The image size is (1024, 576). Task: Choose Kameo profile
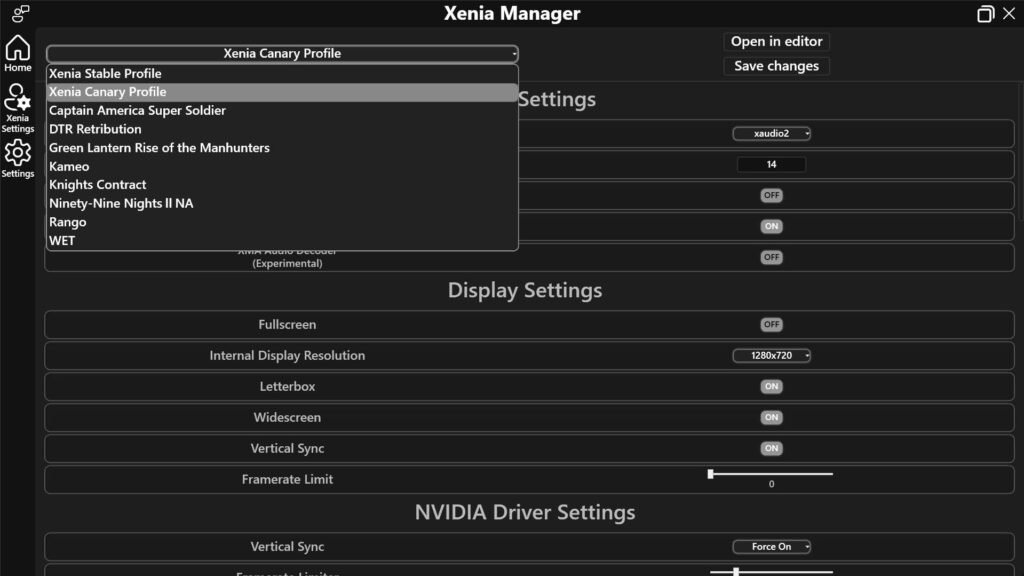click(x=282, y=167)
